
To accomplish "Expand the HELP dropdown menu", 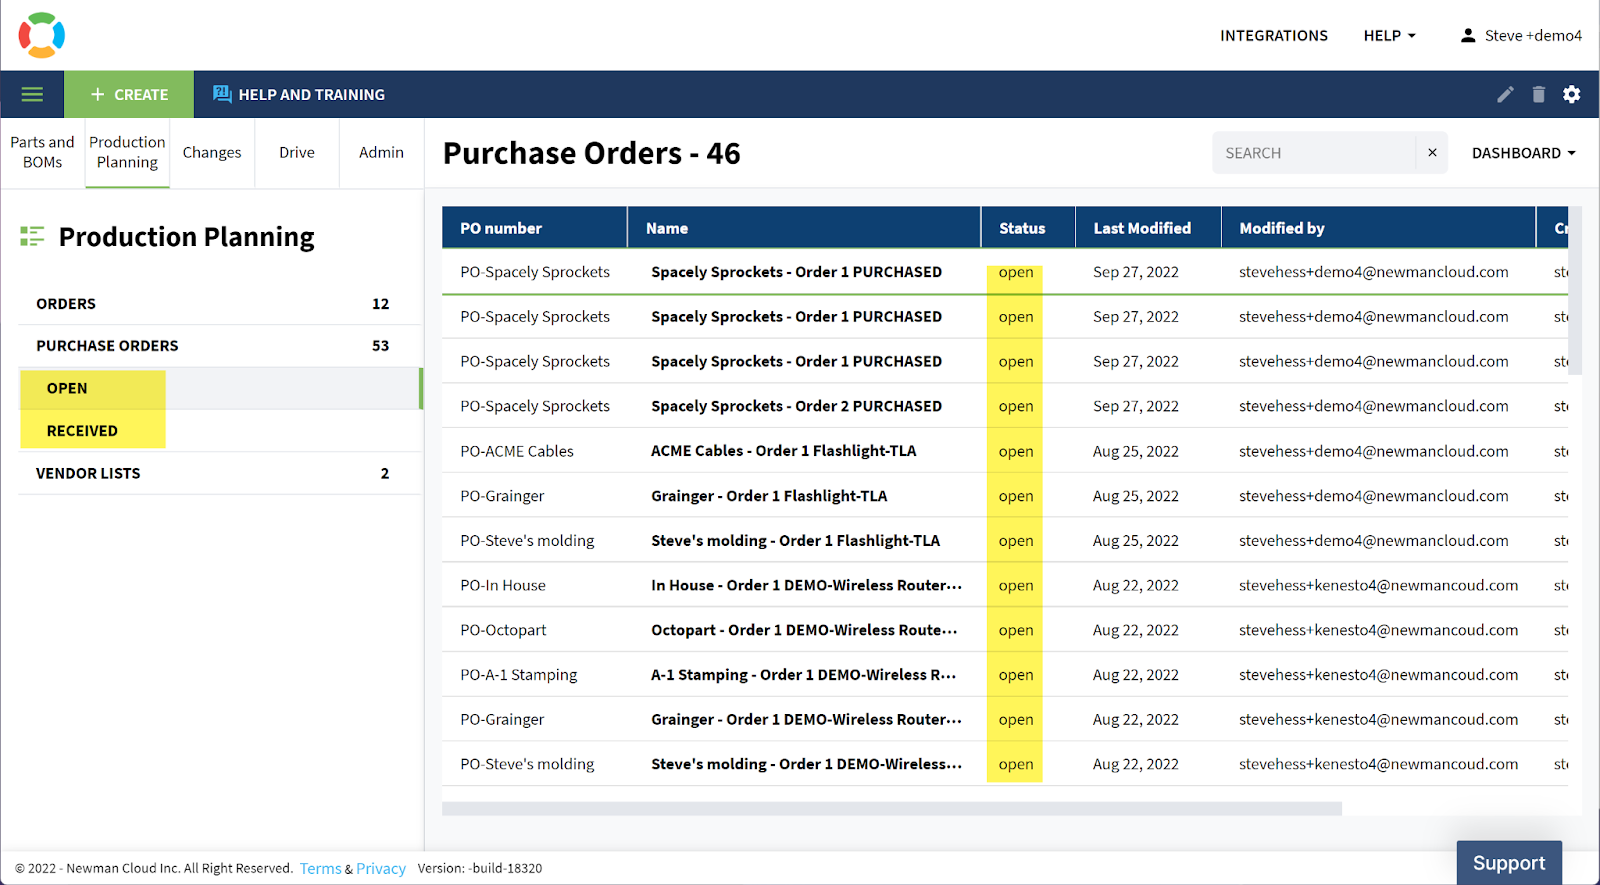I will pos(1390,35).
